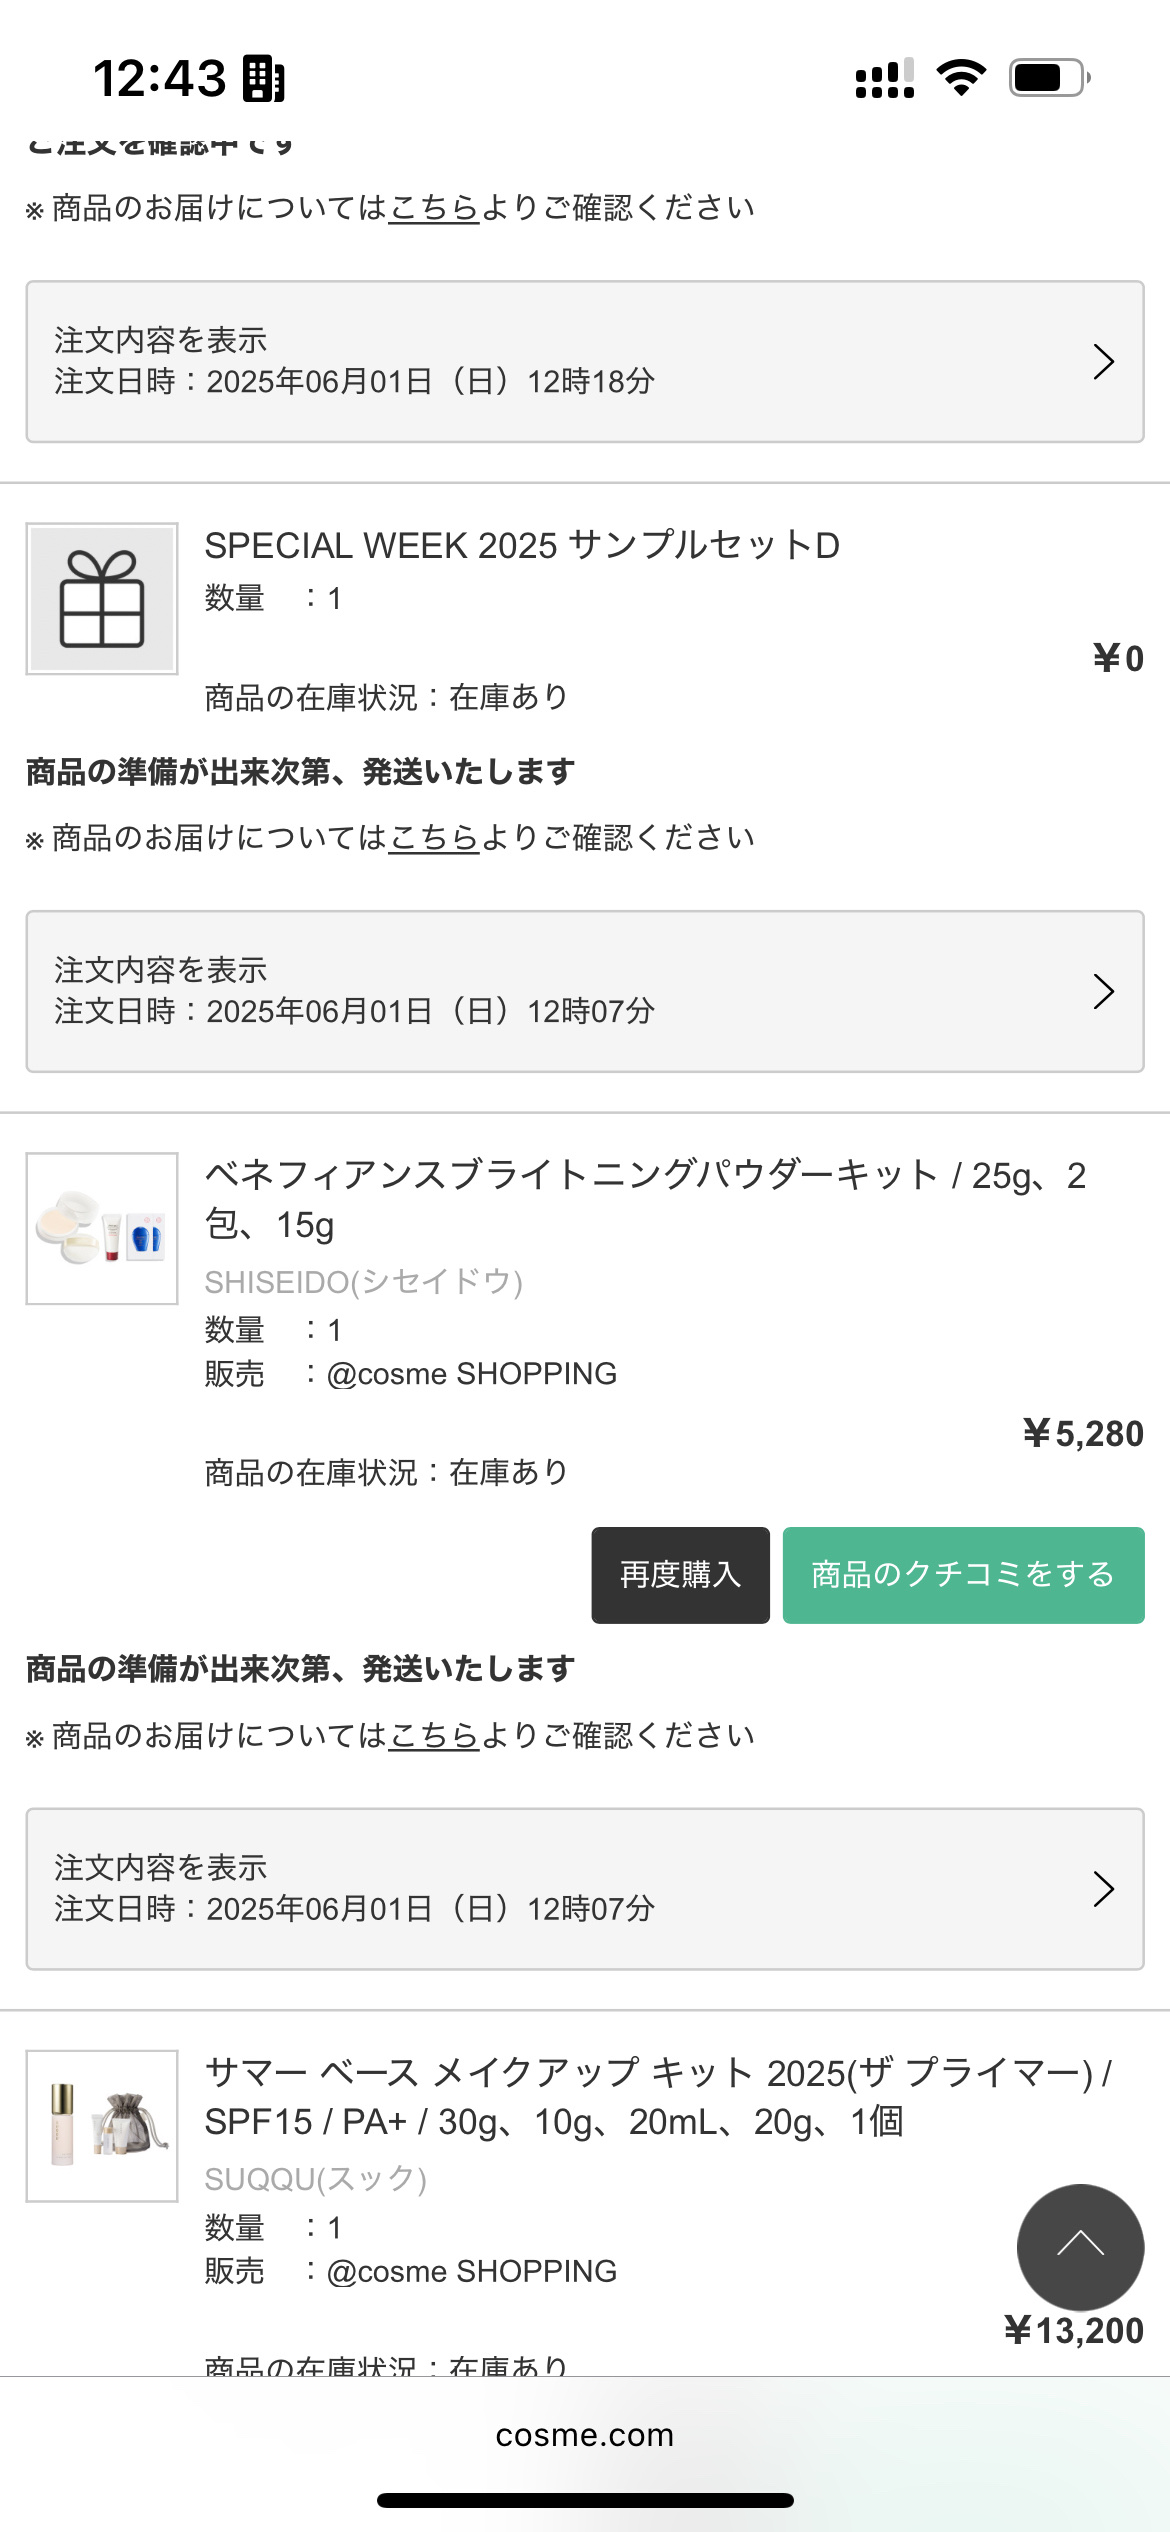Open ベネフィアンスブライトニングパウダーキット product title
The height and width of the screenshot is (2532, 1170).
(x=645, y=1199)
